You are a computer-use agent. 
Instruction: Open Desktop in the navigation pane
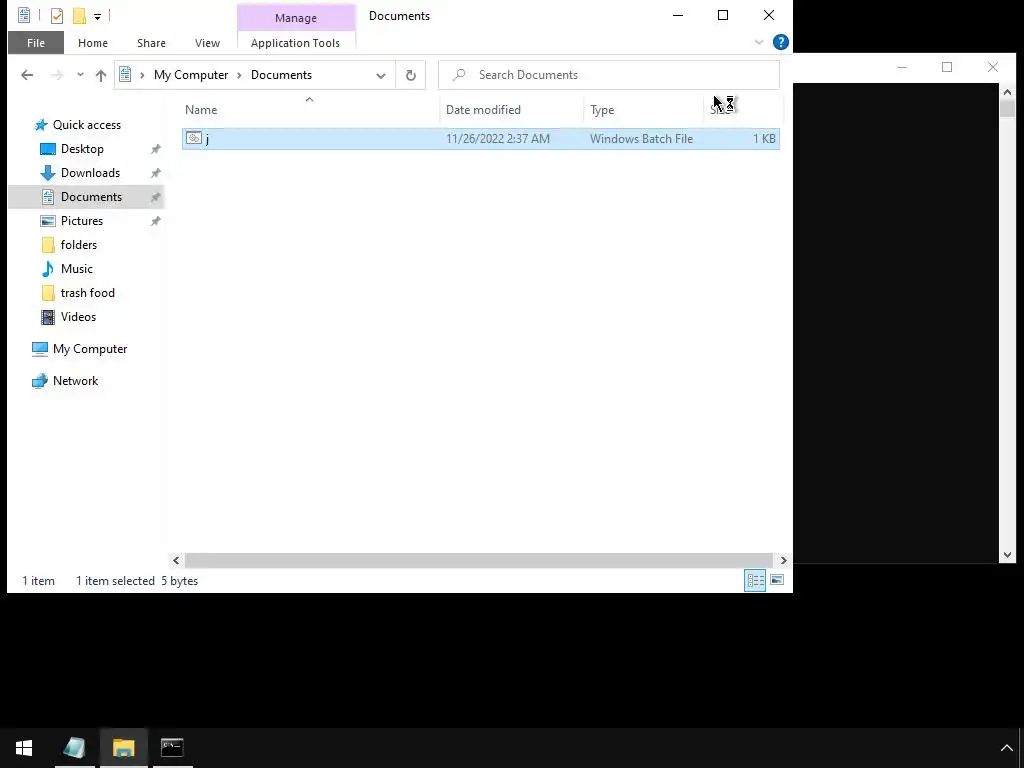[82, 149]
